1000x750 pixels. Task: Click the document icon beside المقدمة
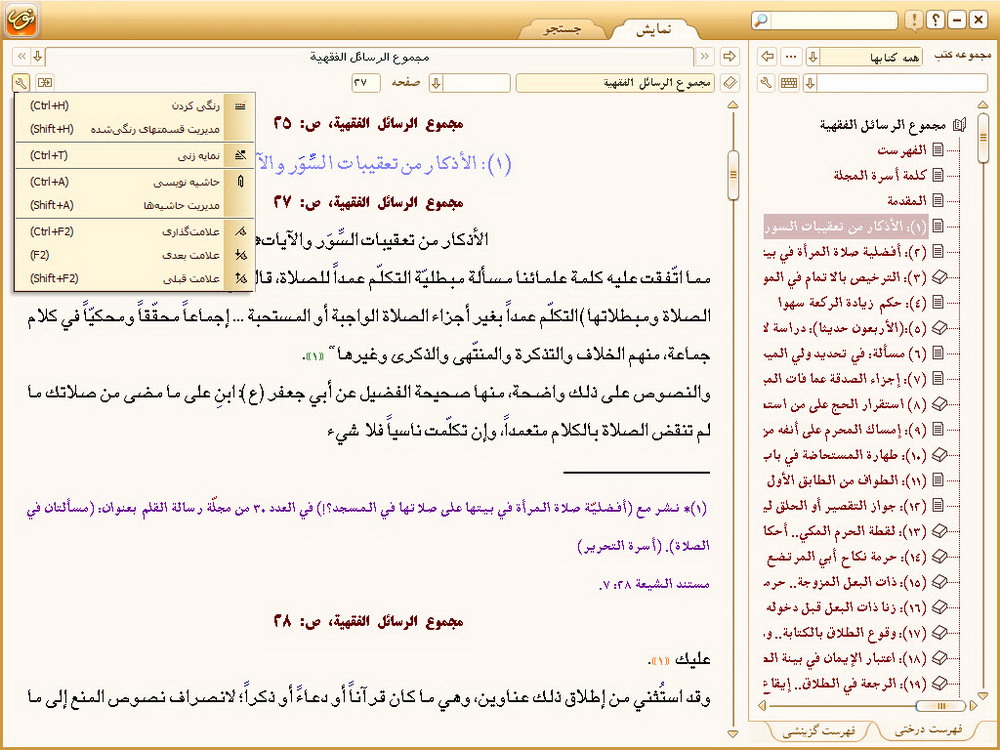938,200
